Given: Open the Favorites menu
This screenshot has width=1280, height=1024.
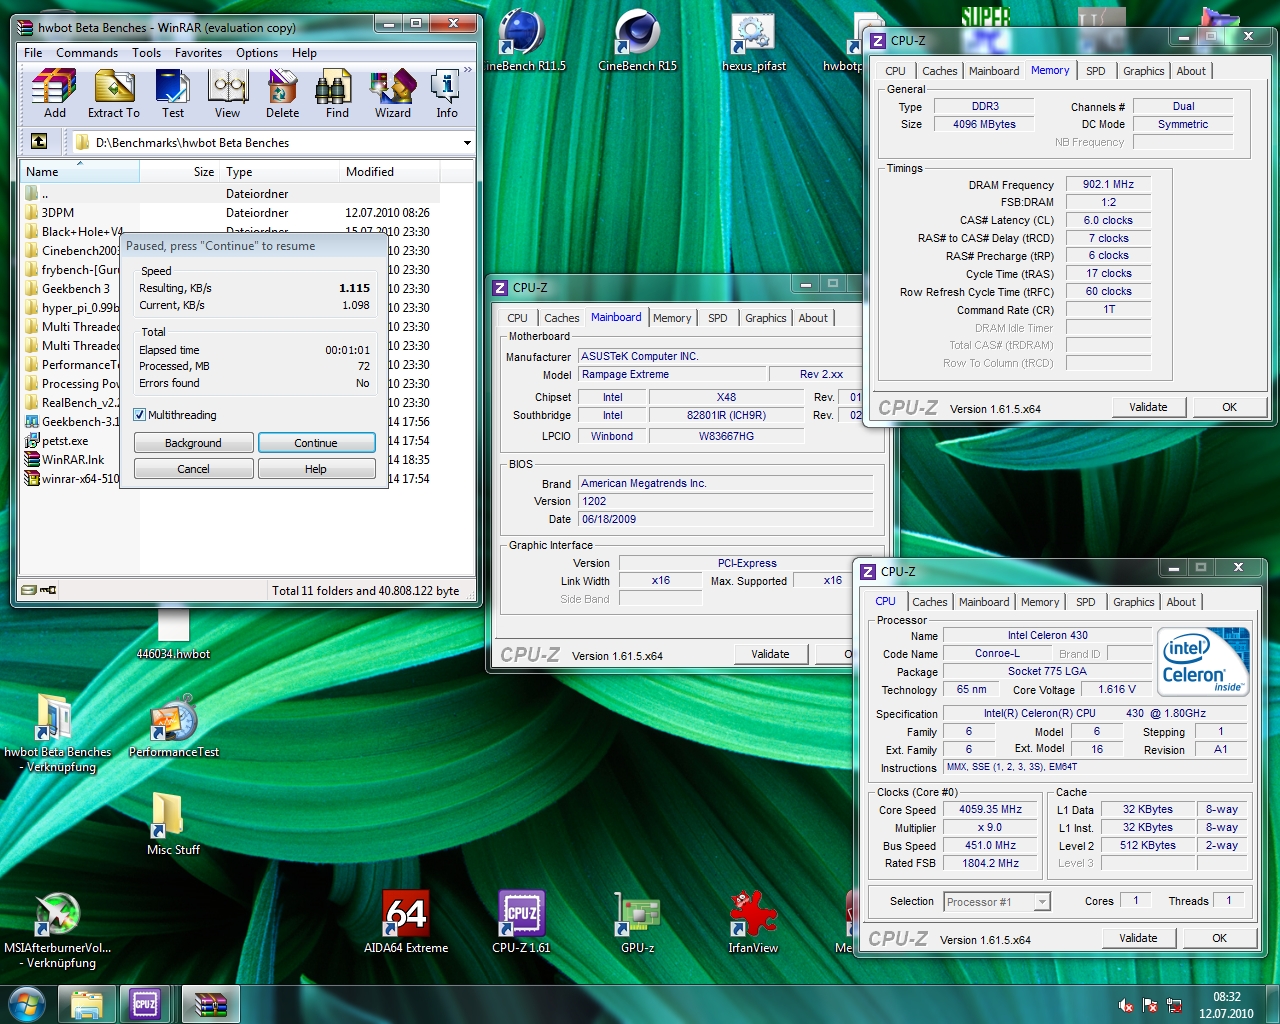Looking at the screenshot, I should click(198, 53).
